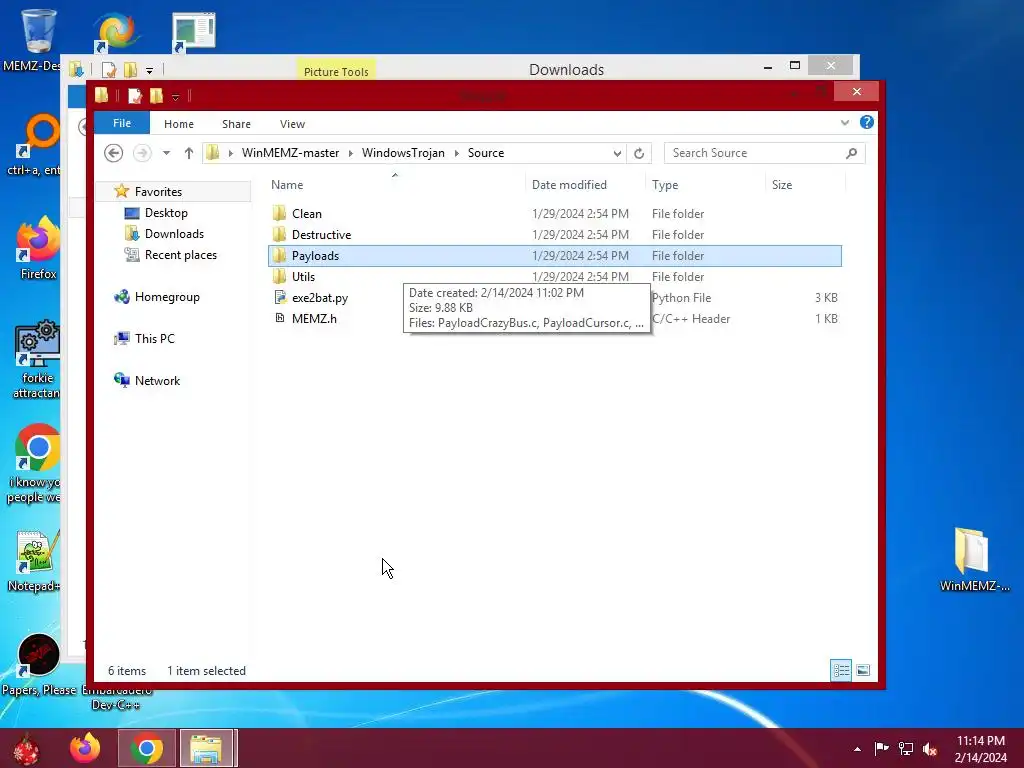1024x768 pixels.
Task: Open the Utils folder
Action: (x=303, y=276)
